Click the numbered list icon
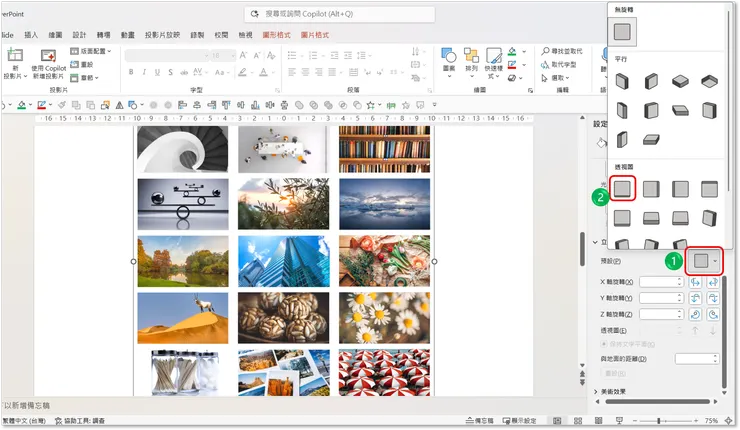740x430 pixels. click(x=313, y=56)
